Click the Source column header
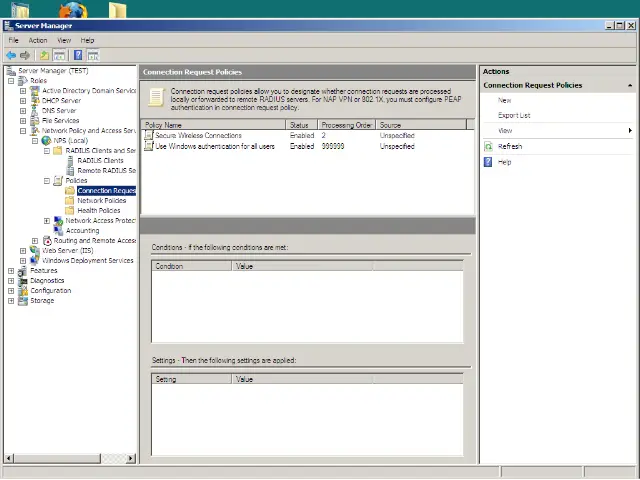The width and height of the screenshot is (640, 480). pyautogui.click(x=421, y=125)
